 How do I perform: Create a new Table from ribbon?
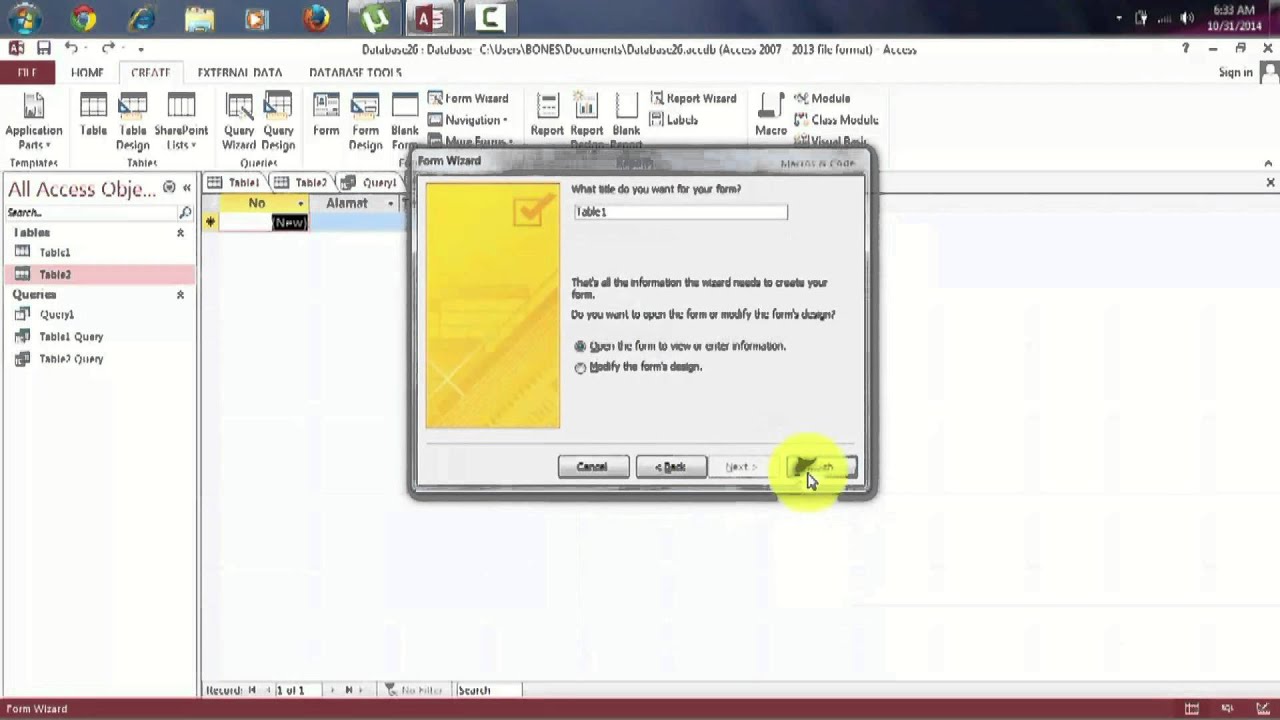tap(93, 116)
